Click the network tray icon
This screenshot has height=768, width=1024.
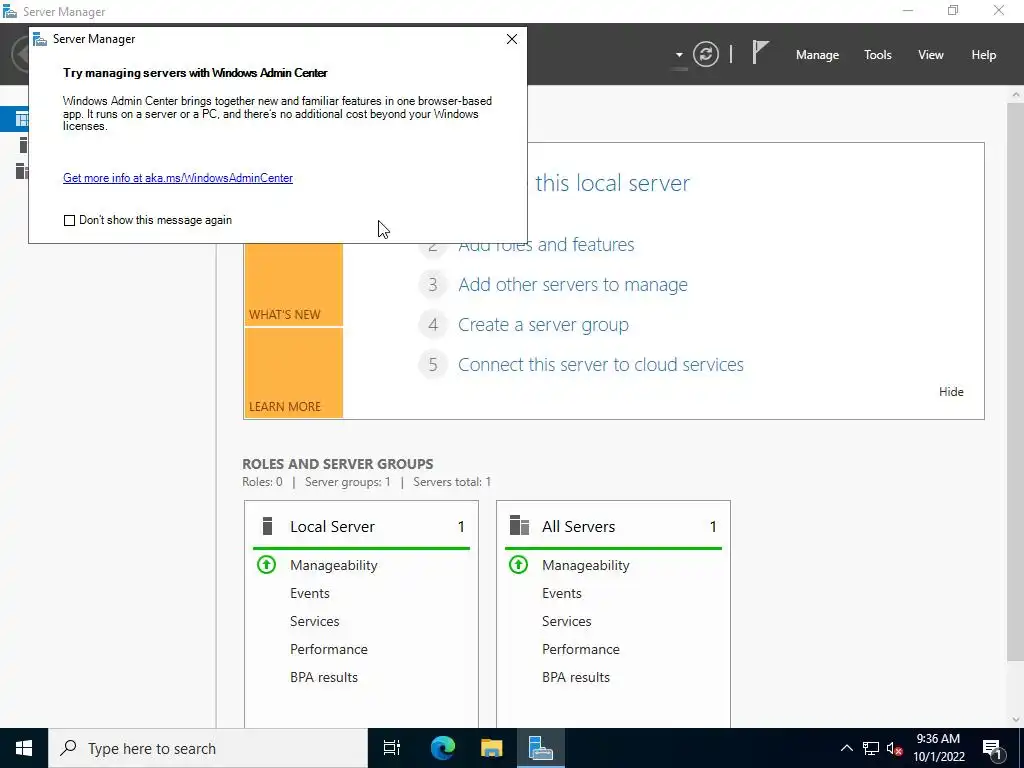(x=871, y=748)
